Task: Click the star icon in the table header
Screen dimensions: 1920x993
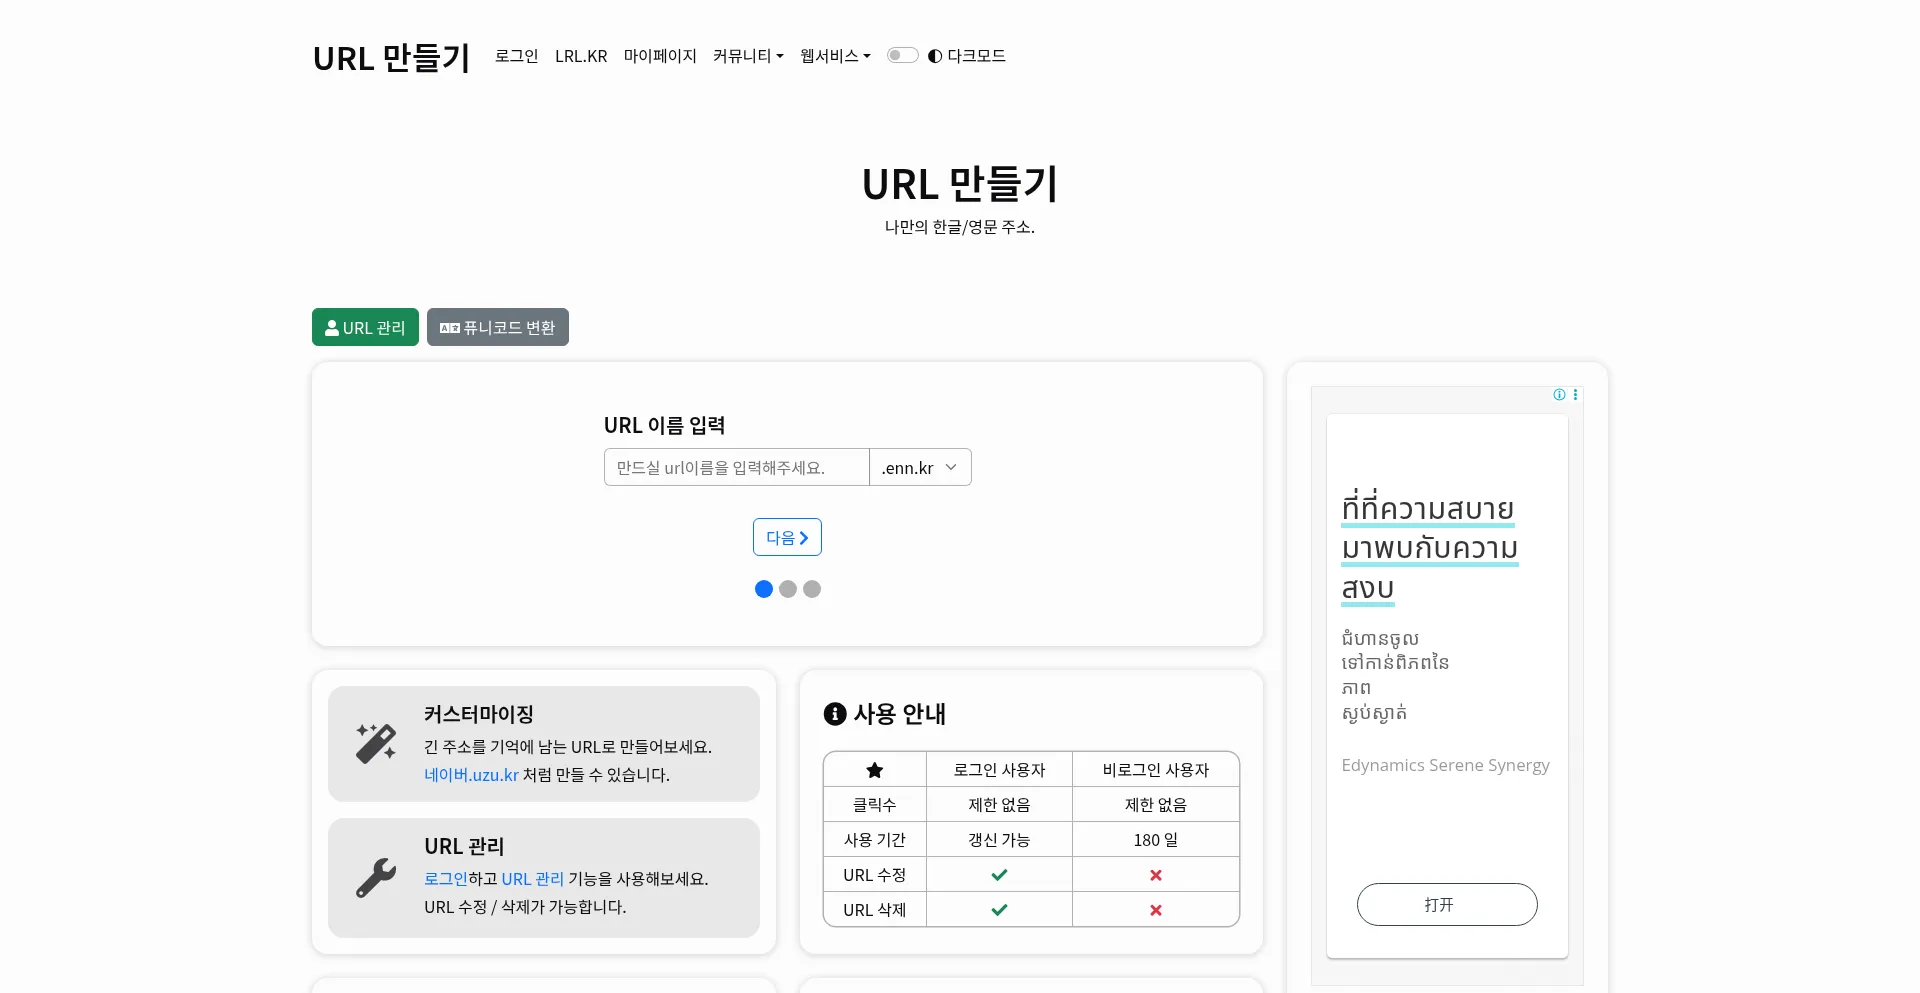Action: 875,770
